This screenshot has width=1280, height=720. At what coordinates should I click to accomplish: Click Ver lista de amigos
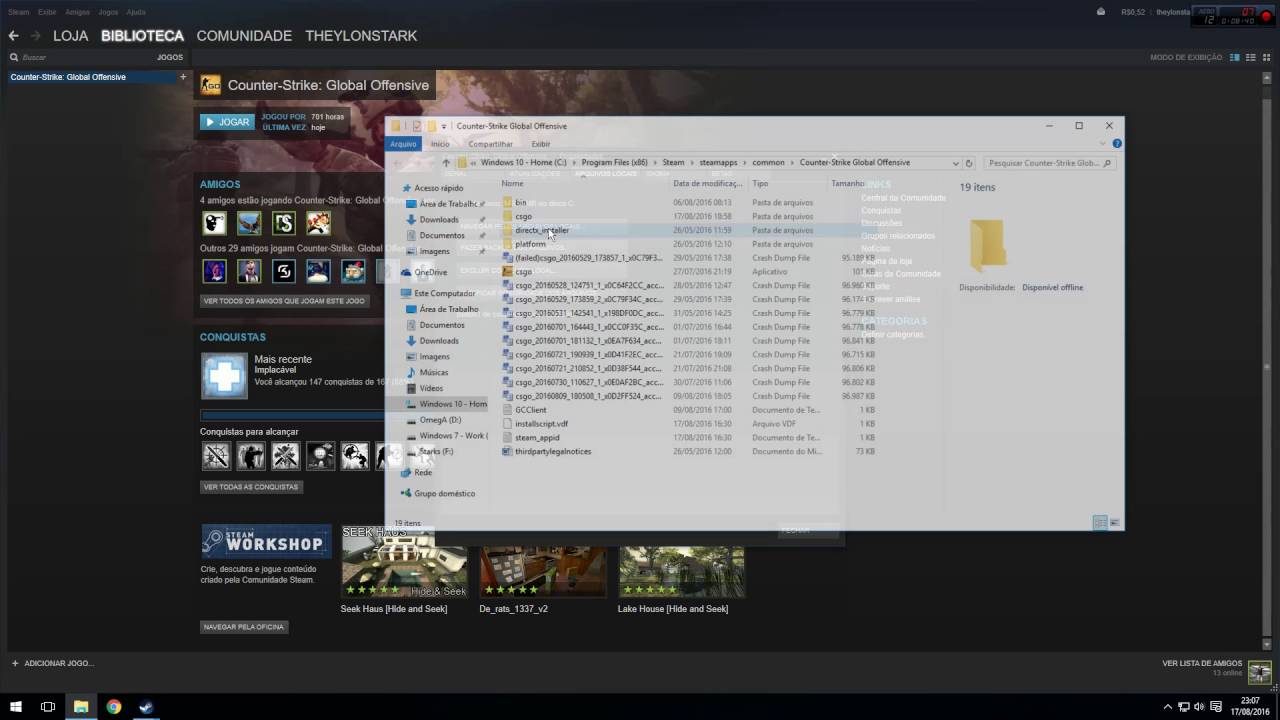1202,663
